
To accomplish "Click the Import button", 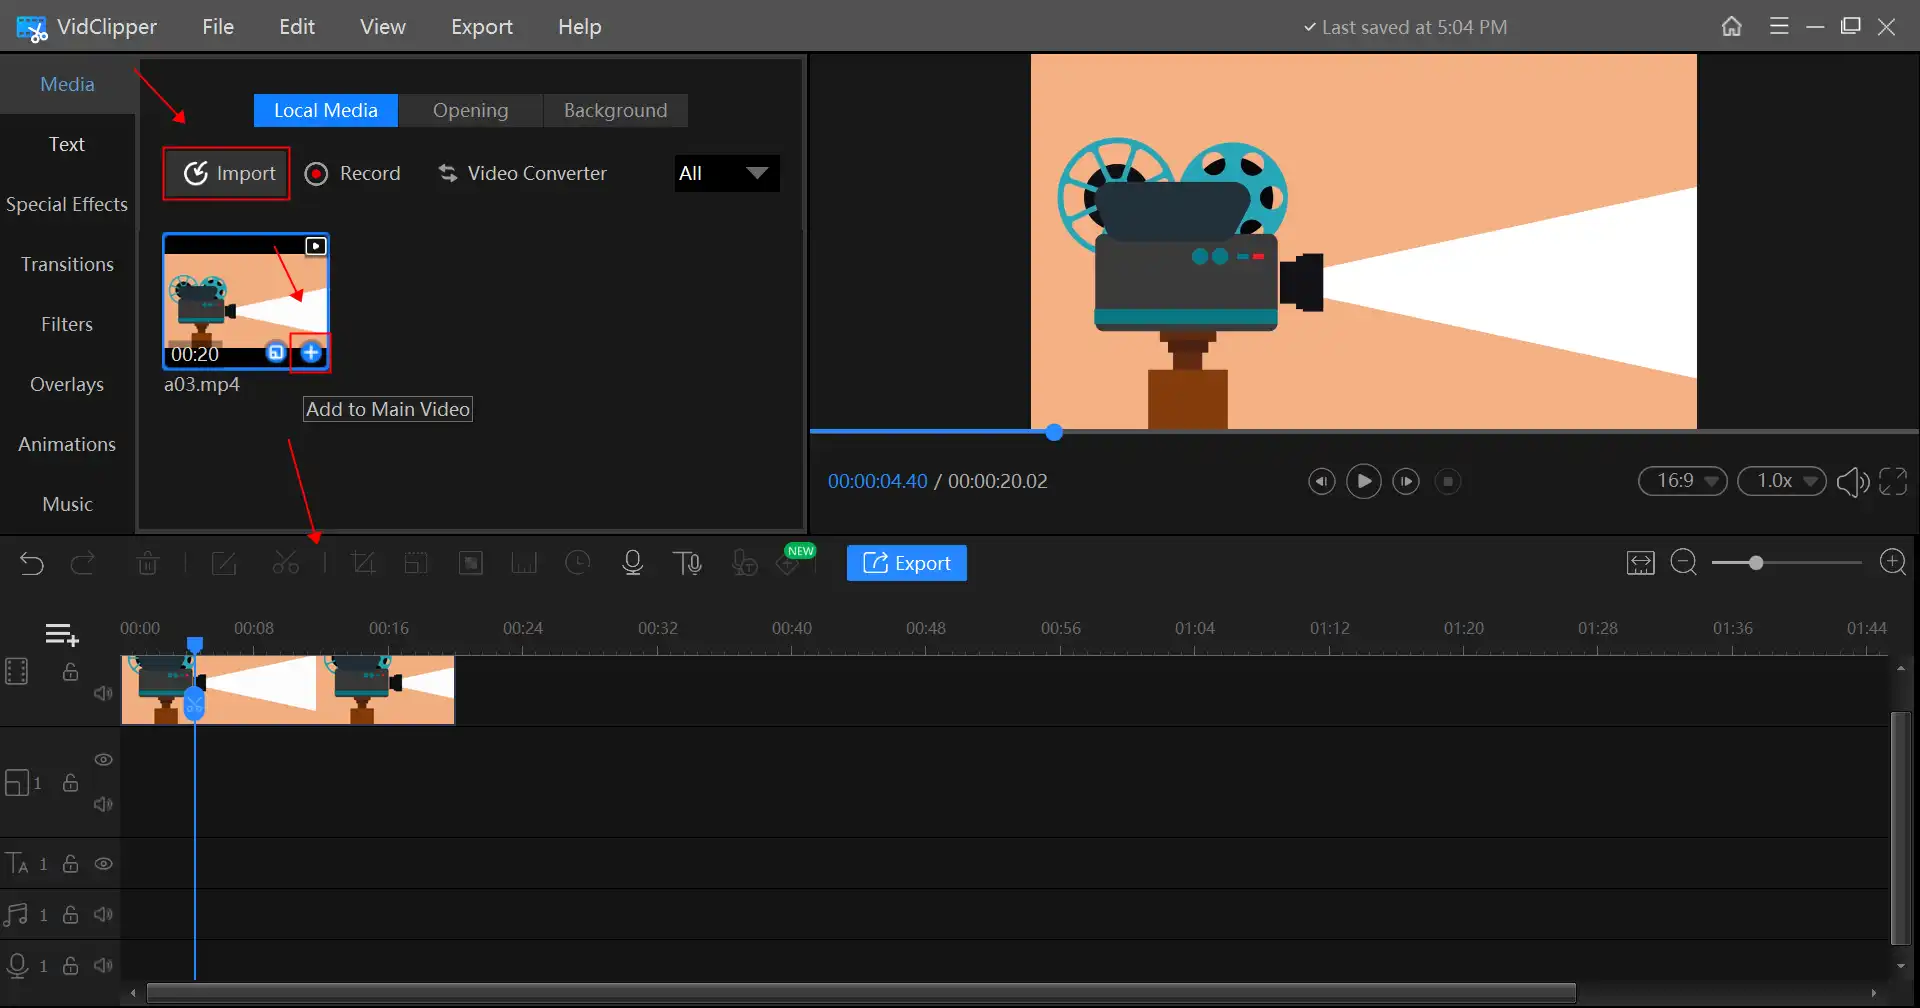I will (227, 173).
